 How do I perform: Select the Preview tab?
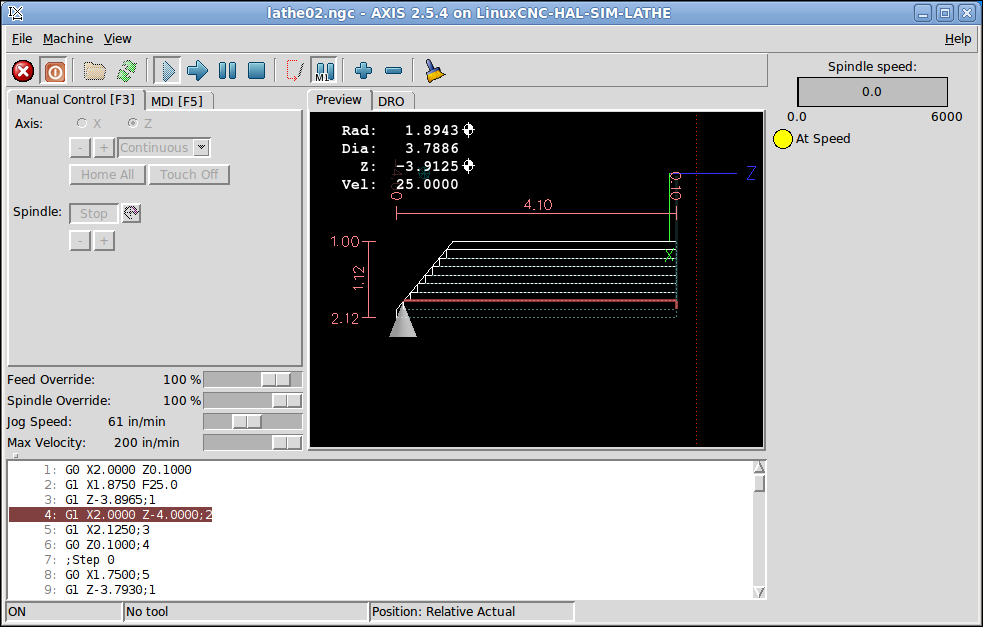339,100
